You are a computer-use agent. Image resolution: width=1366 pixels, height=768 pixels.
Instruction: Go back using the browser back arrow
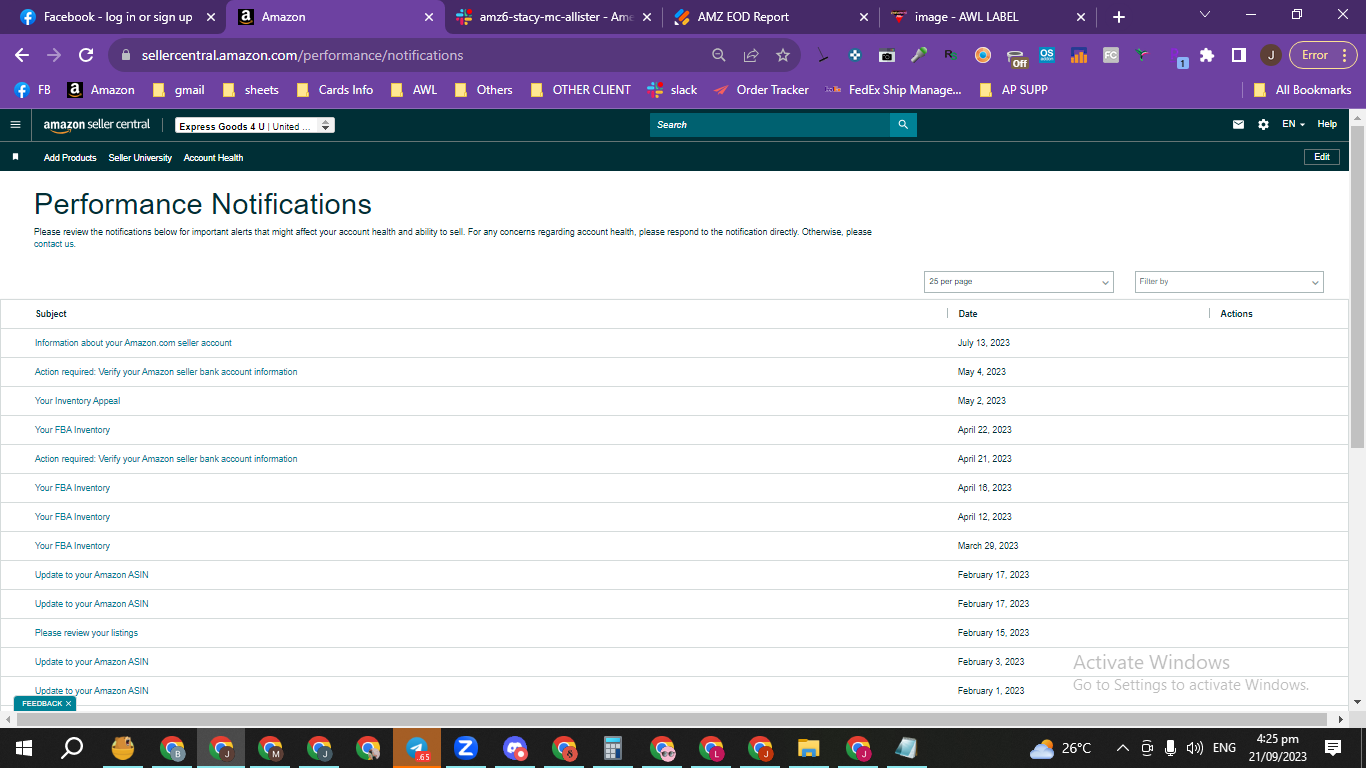pyautogui.click(x=22, y=55)
